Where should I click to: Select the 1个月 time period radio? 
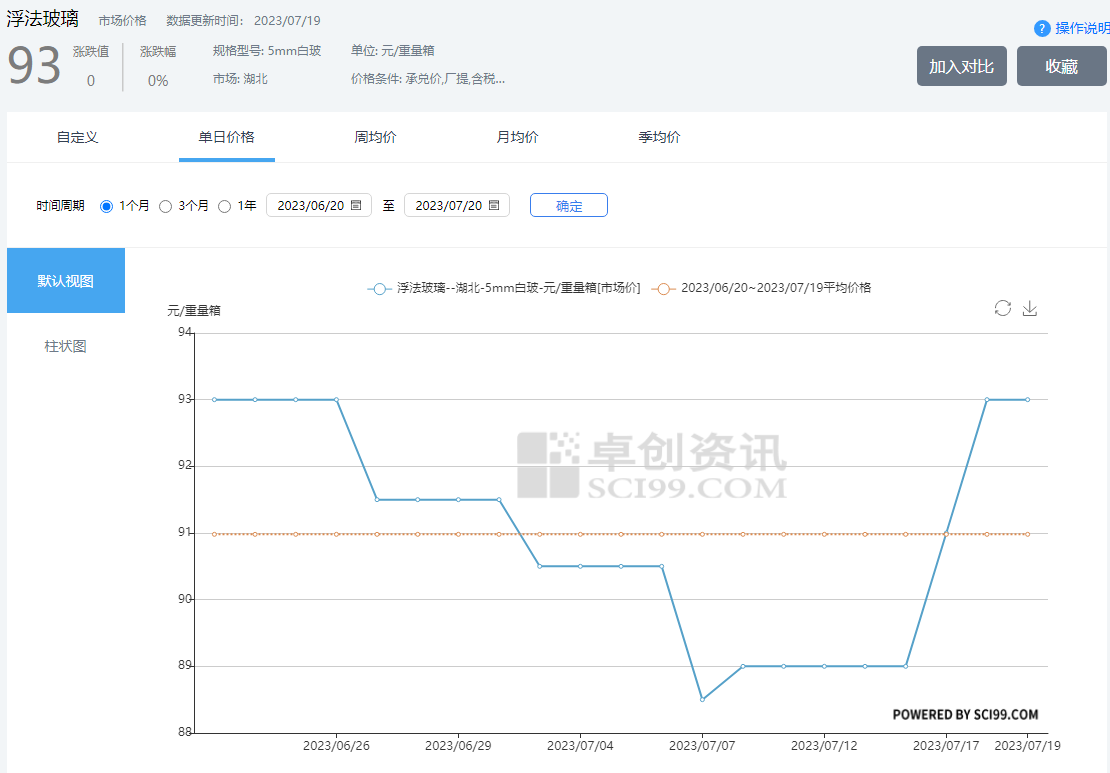(x=107, y=206)
